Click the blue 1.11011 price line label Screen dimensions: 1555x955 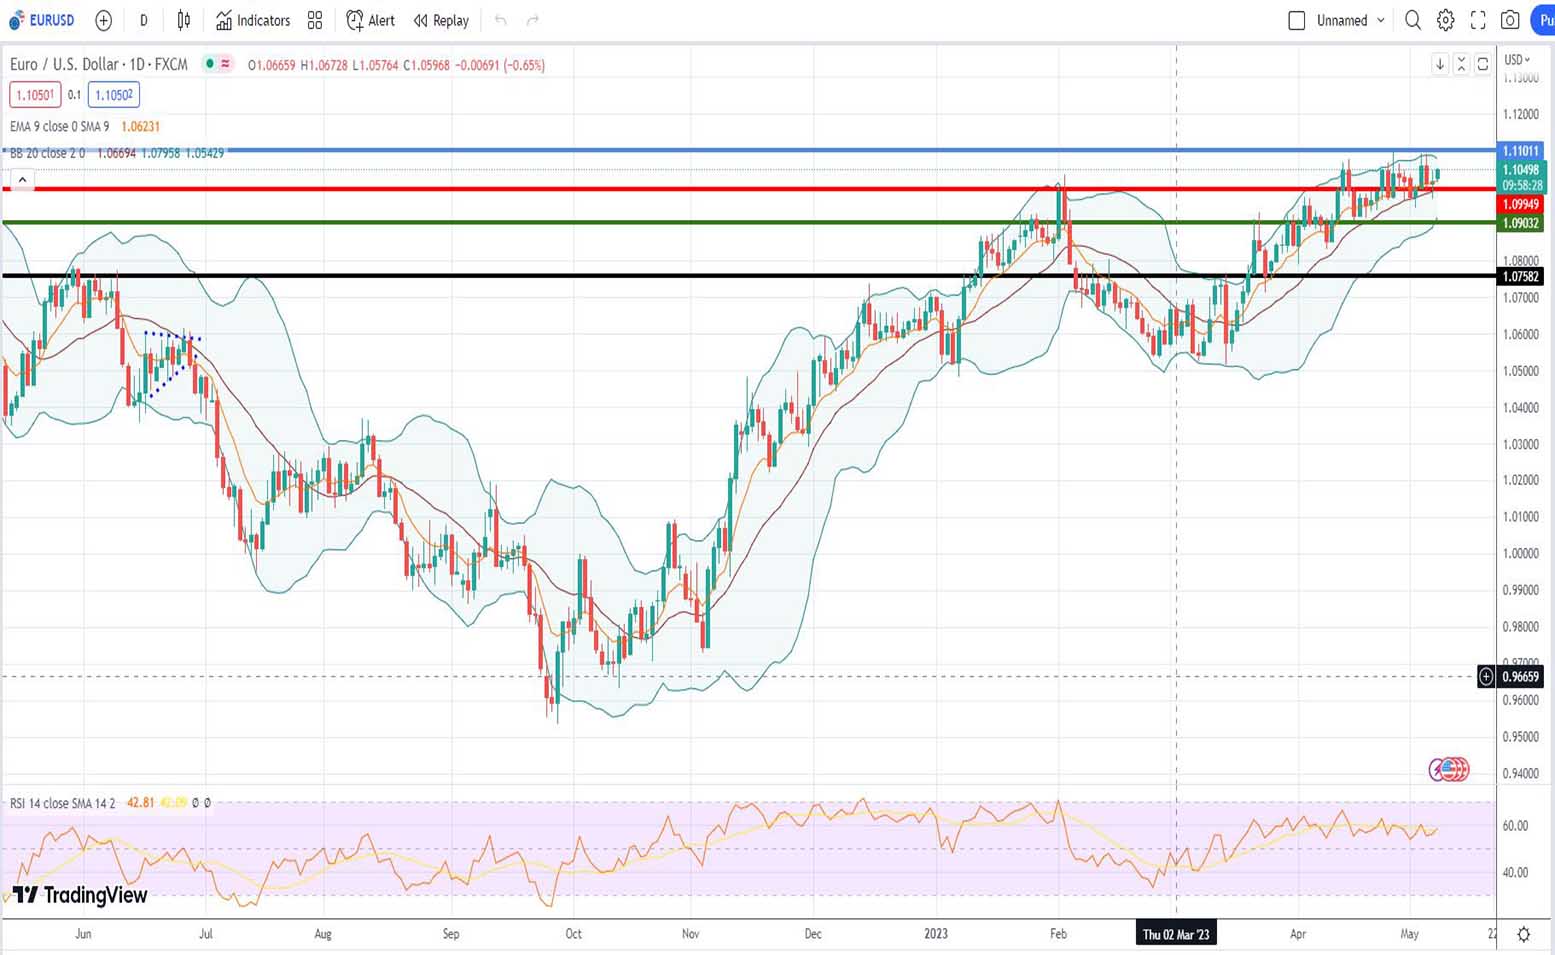(x=1520, y=151)
